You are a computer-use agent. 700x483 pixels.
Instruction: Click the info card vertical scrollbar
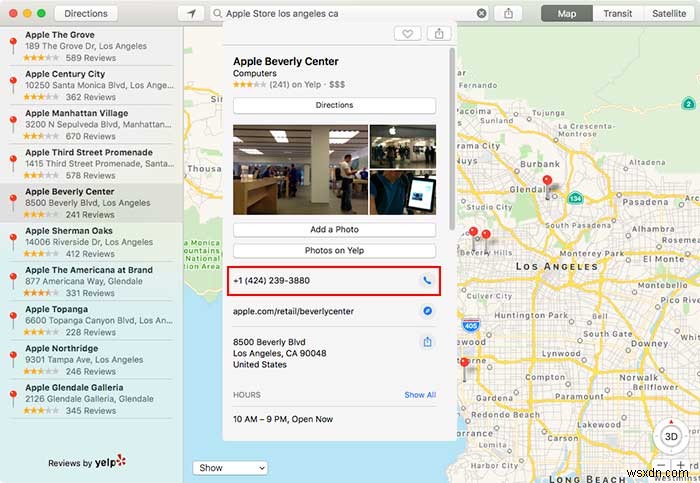452,138
